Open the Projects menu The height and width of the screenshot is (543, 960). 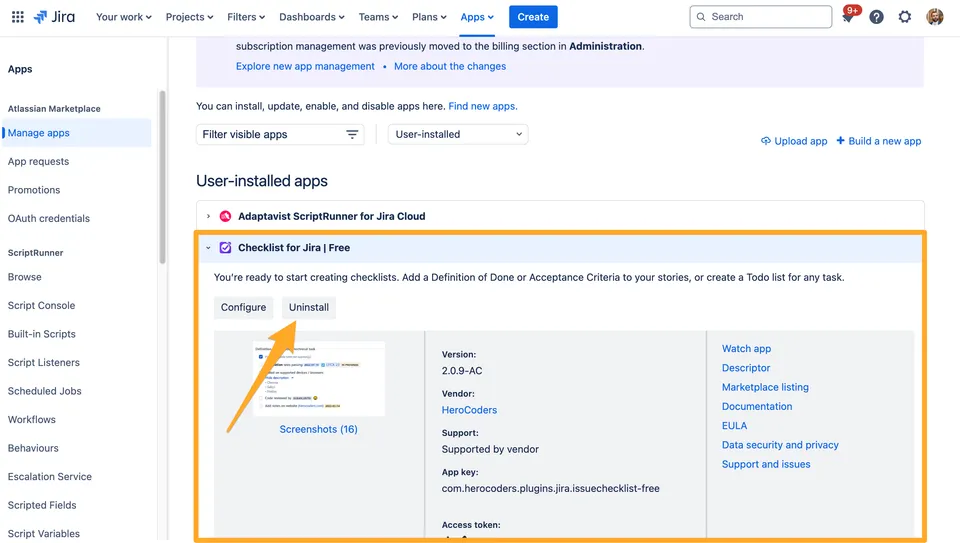coord(190,17)
